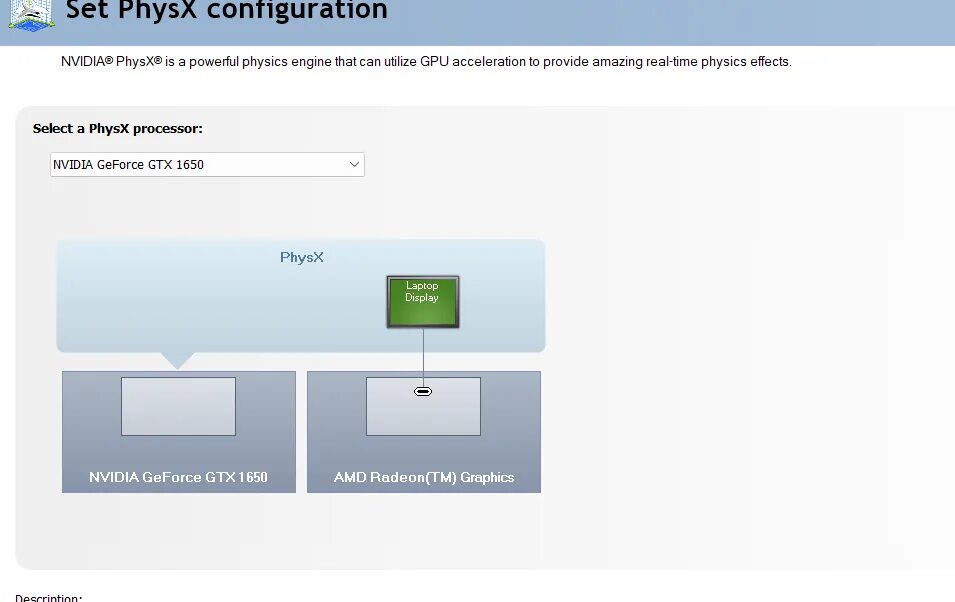Image resolution: width=955 pixels, height=602 pixels.
Task: Click the Set PhysX configuration page icon
Action: coord(32,15)
